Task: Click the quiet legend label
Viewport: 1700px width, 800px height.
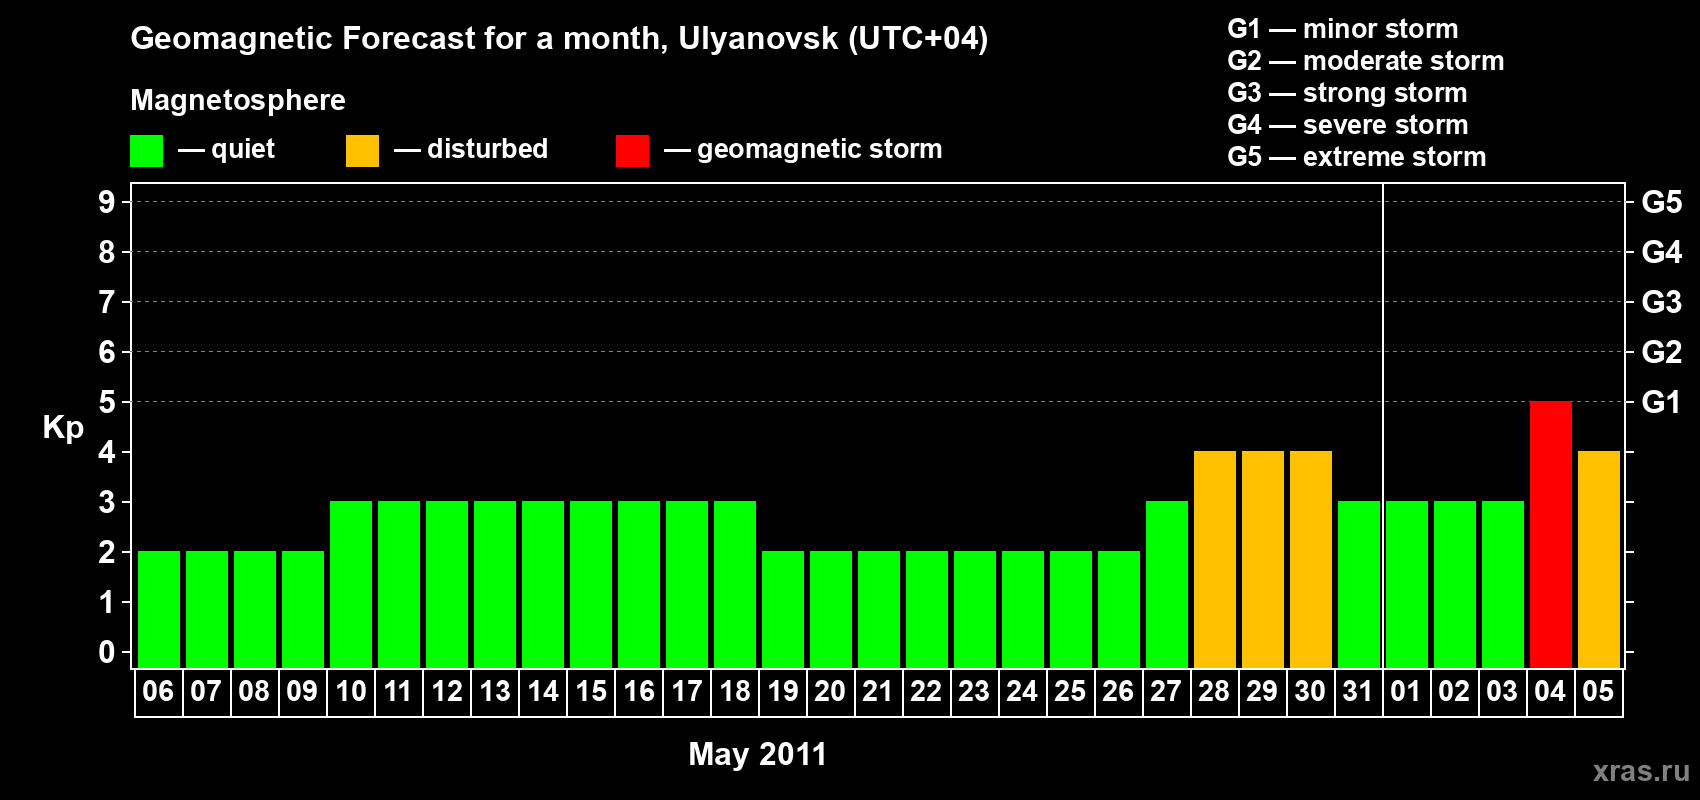Action: coord(243,150)
